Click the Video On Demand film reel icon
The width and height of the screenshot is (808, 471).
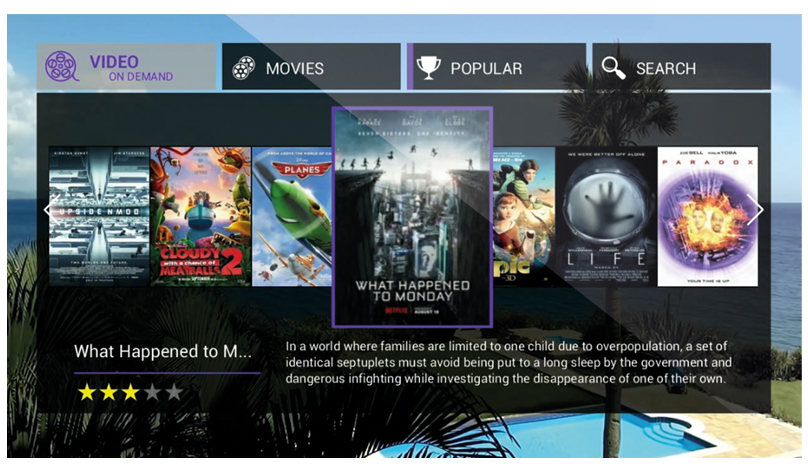tap(62, 66)
